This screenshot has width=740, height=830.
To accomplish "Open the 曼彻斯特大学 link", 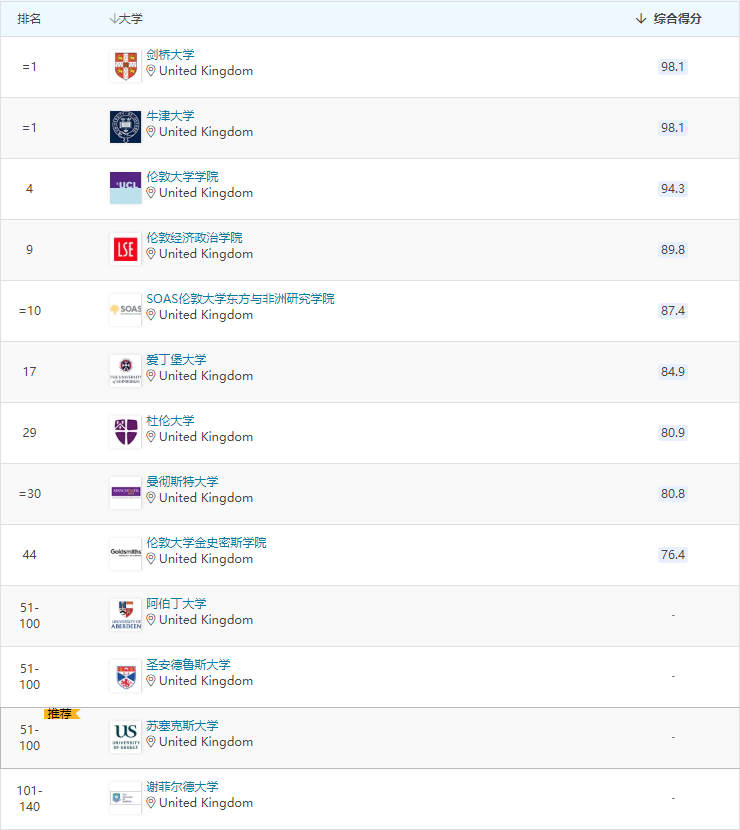I will point(183,481).
